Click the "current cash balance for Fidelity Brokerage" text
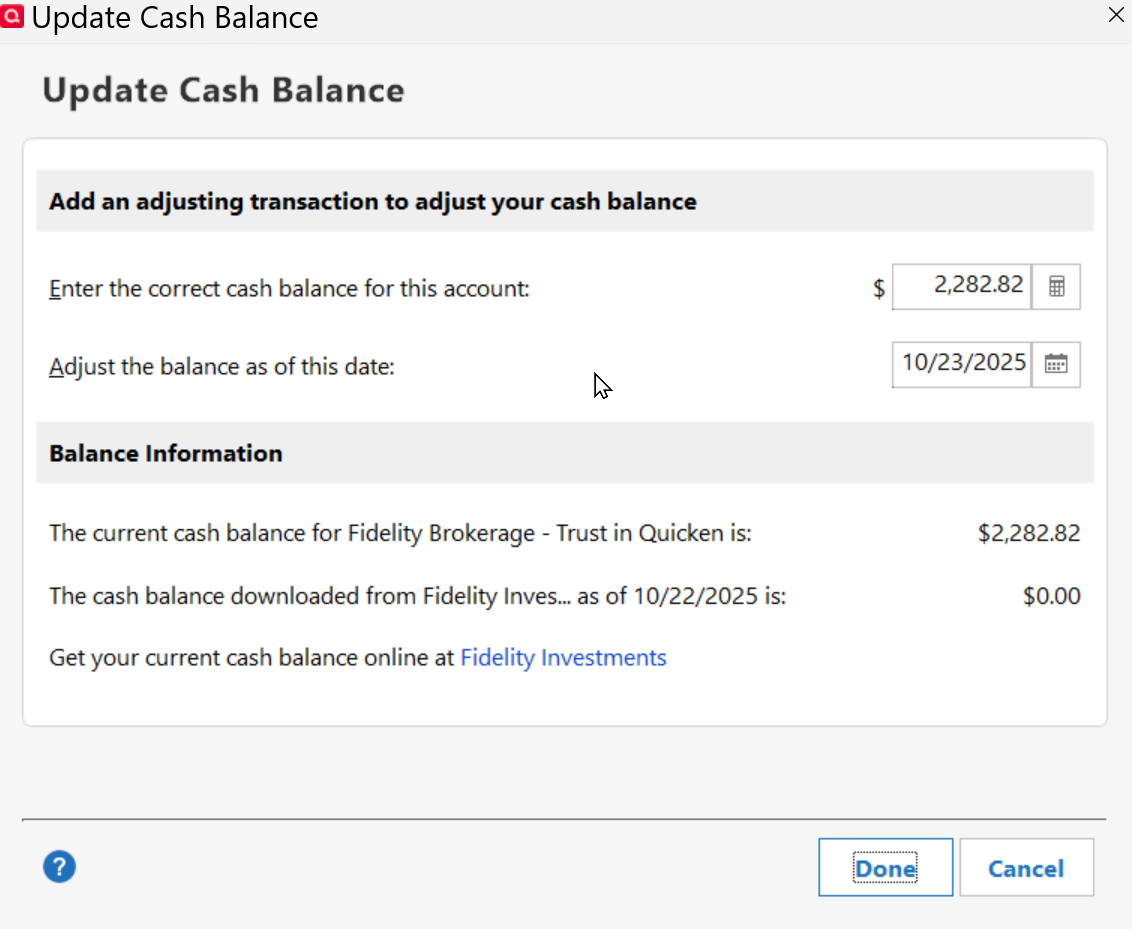This screenshot has height=929, width=1132. (x=400, y=533)
